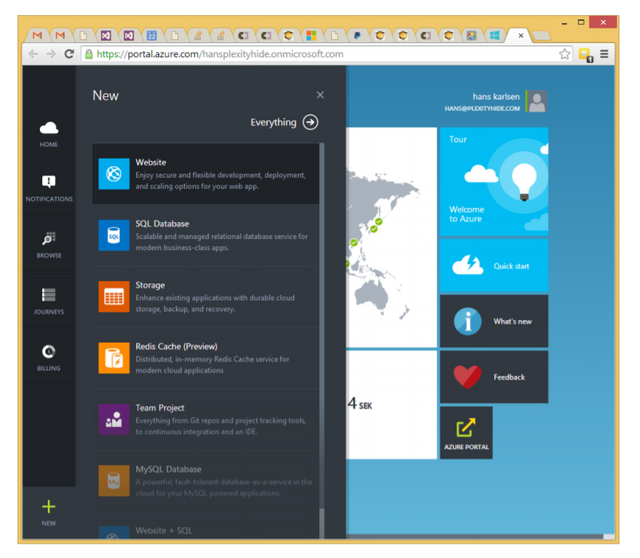Click the user avatar picture
Viewport: 640px width, 558px height.
pos(537,101)
